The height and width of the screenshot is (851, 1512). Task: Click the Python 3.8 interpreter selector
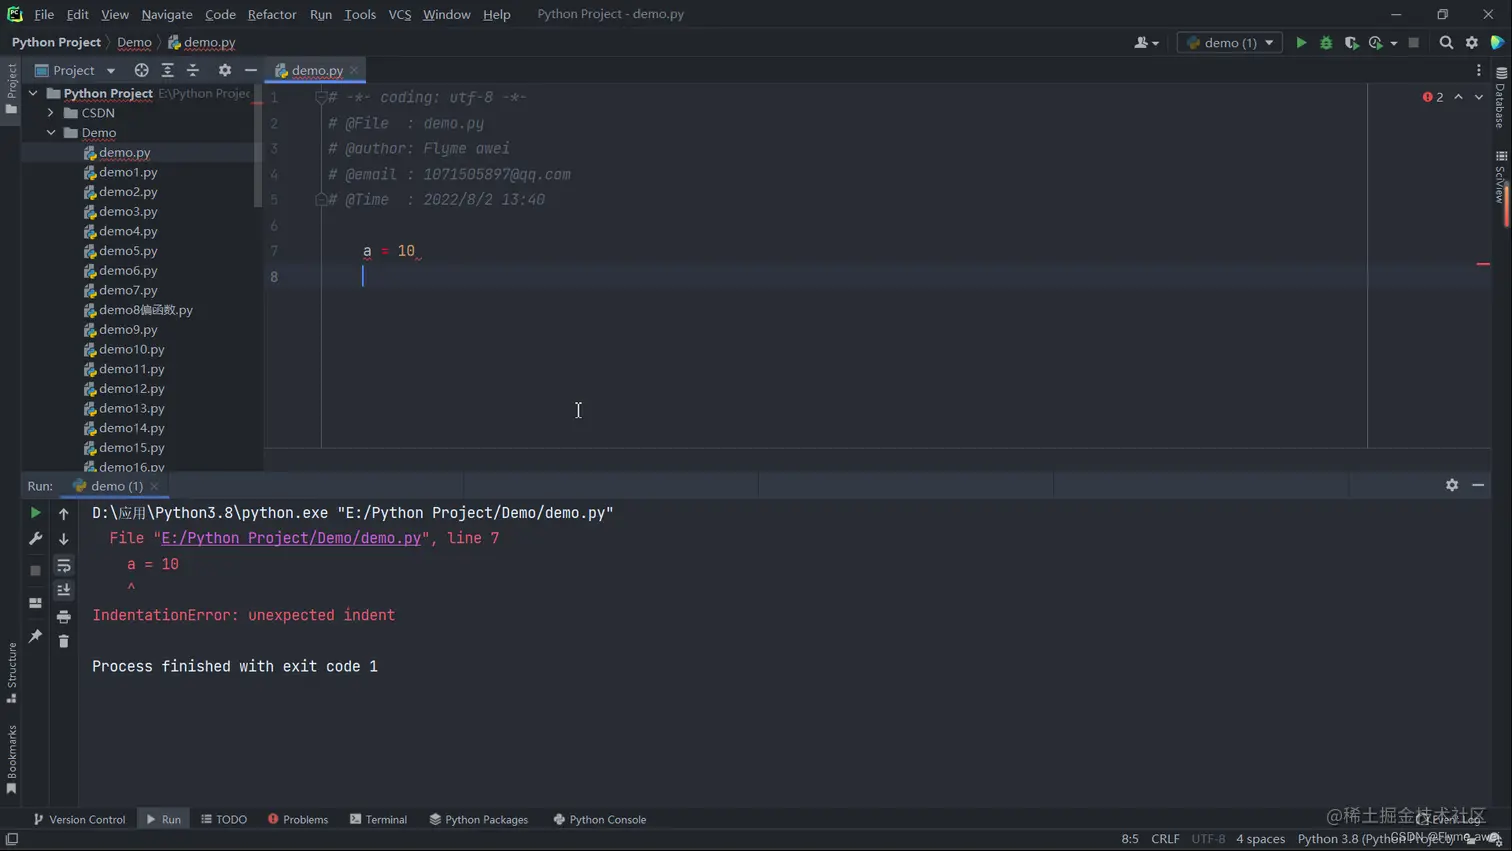click(x=1375, y=839)
